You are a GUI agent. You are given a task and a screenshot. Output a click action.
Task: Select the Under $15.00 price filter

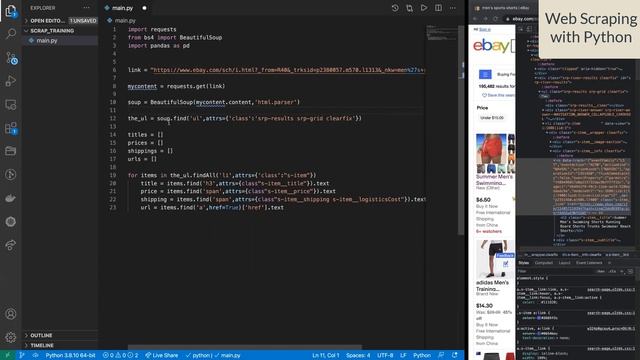(492, 118)
